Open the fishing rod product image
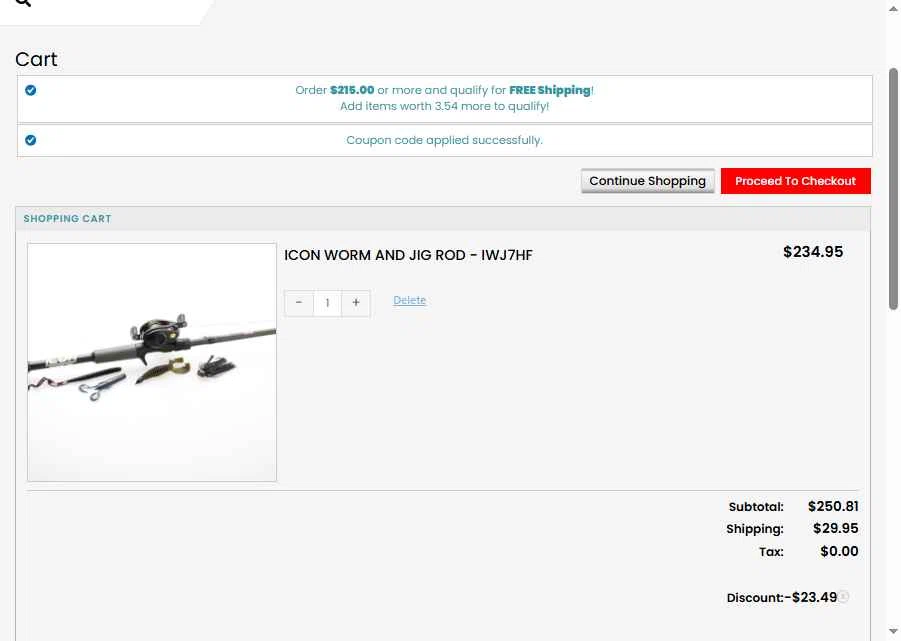This screenshot has height=641, width=901. pyautogui.click(x=152, y=362)
